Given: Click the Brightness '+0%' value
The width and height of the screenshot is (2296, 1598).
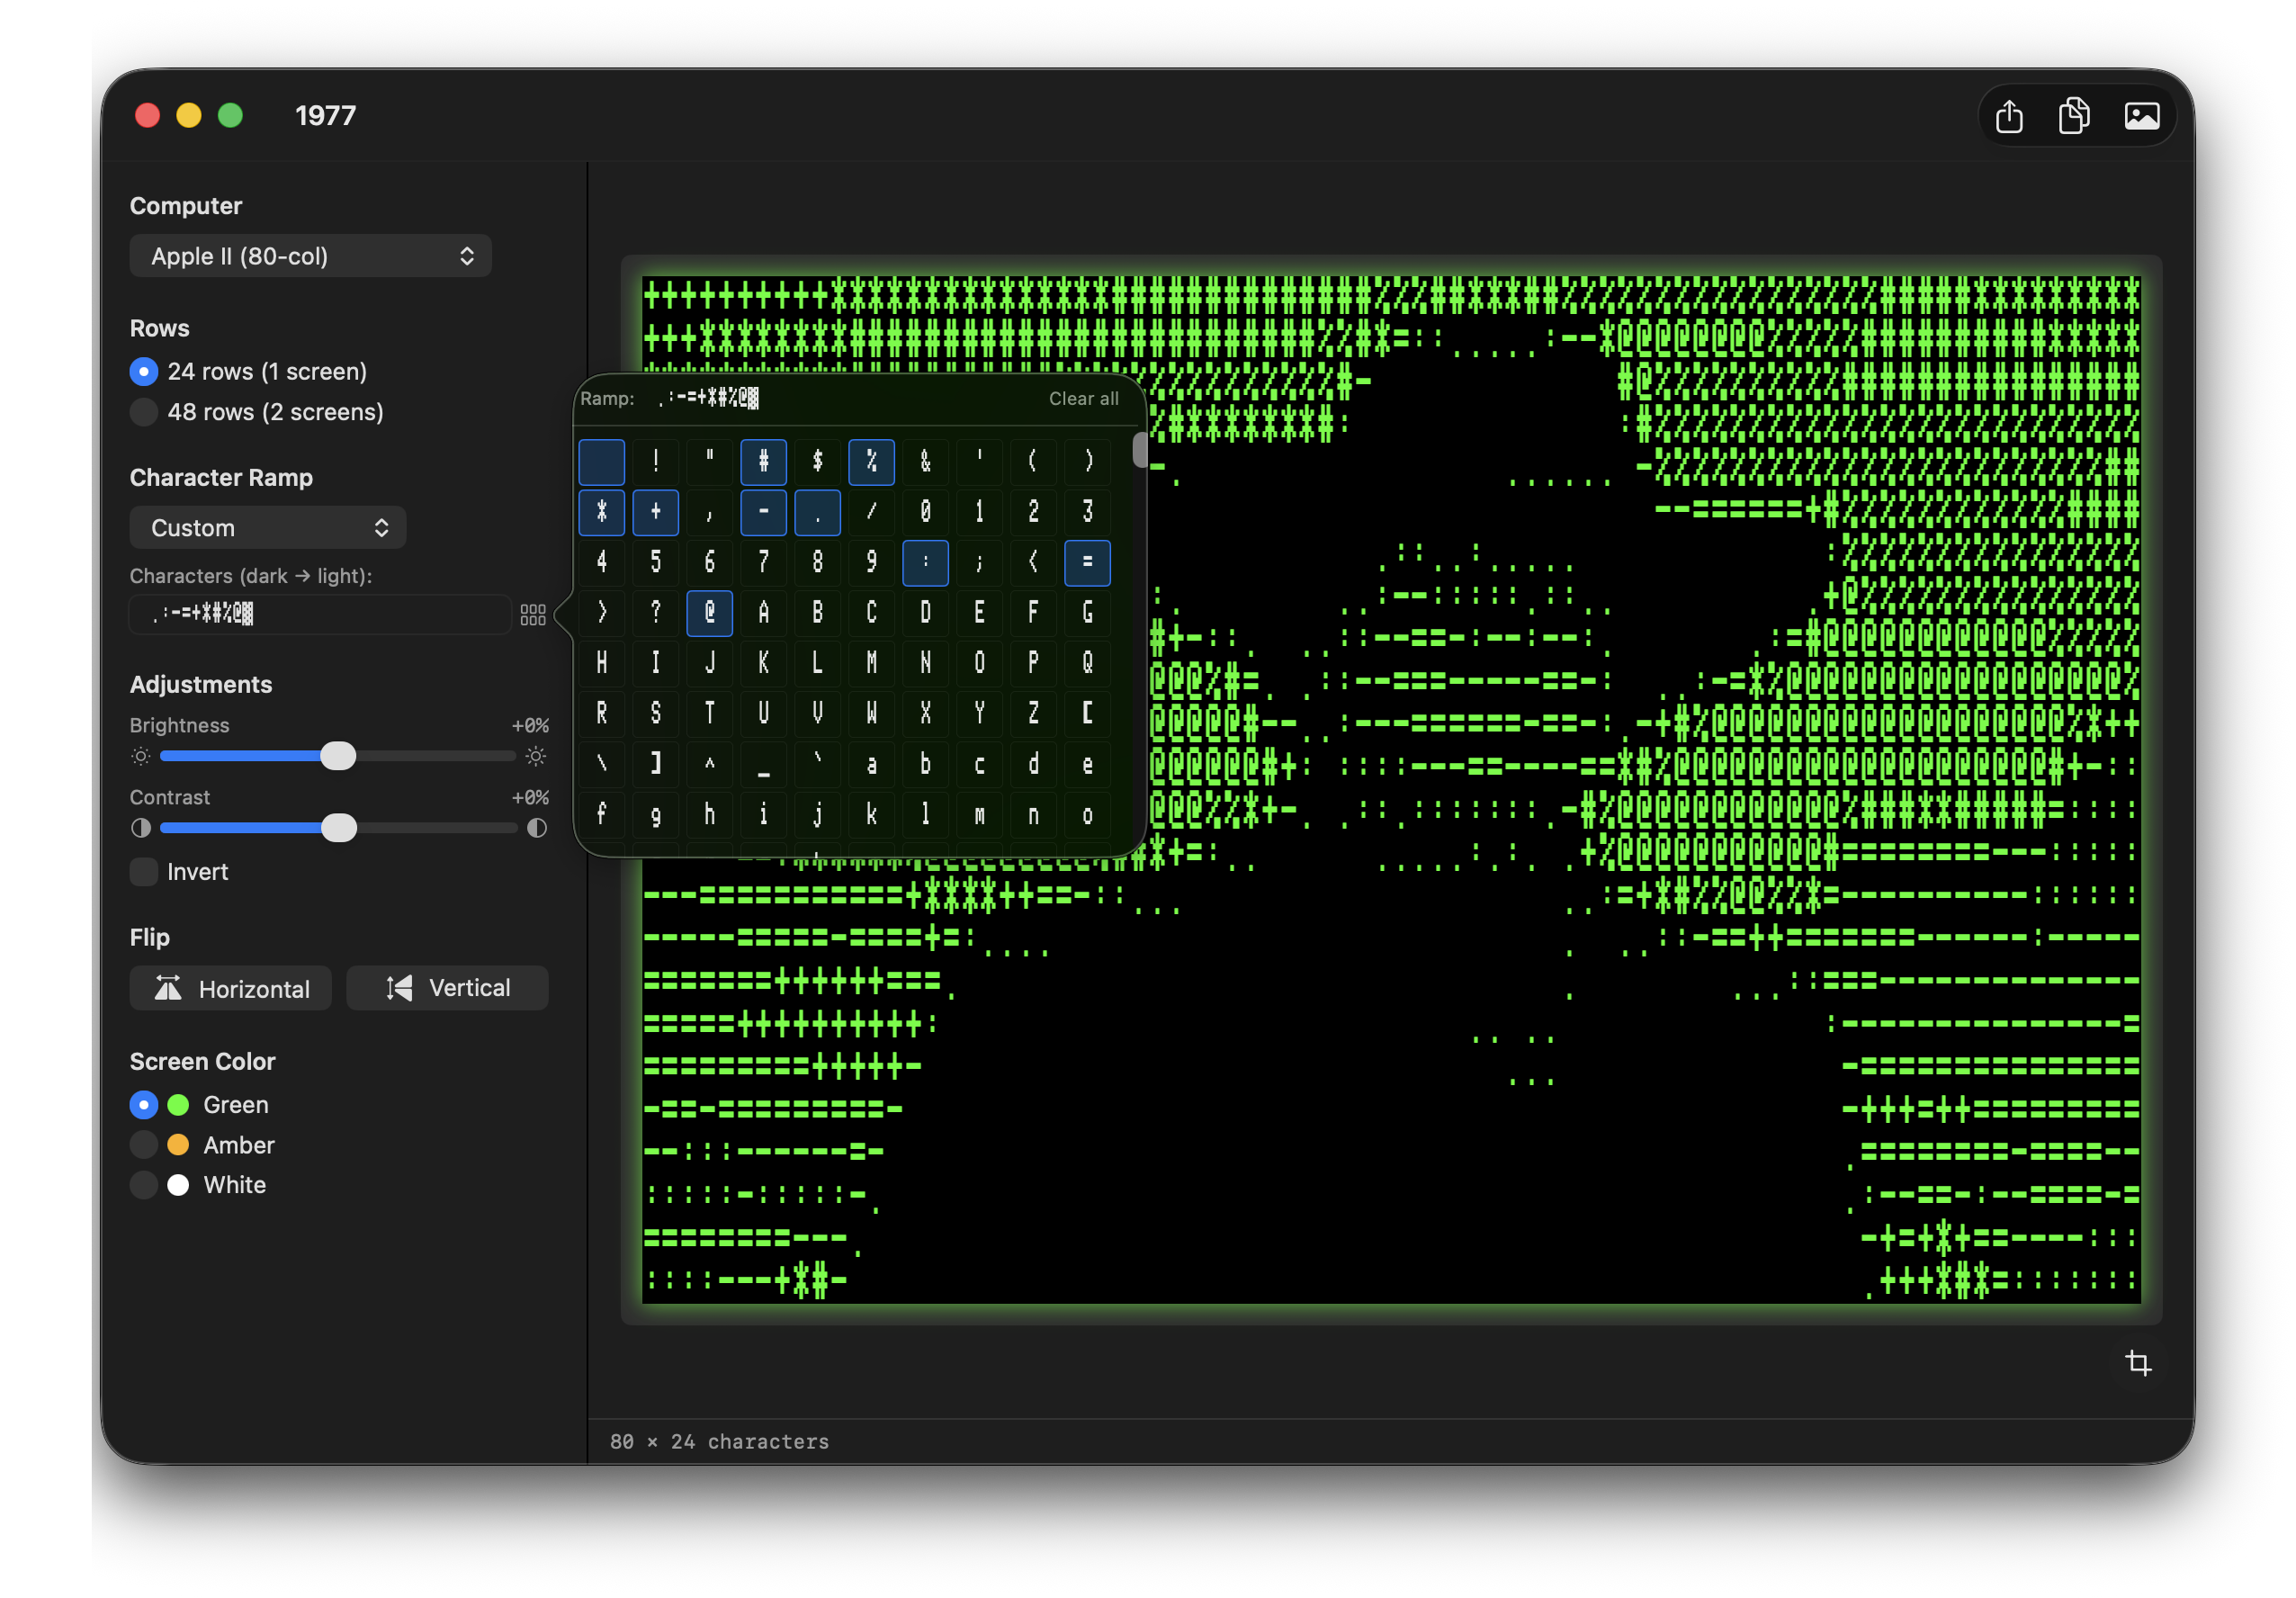Looking at the screenshot, I should click(x=530, y=726).
